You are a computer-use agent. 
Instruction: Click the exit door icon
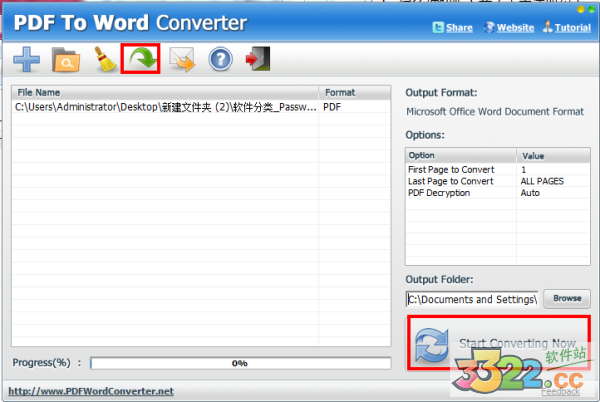click(x=258, y=59)
